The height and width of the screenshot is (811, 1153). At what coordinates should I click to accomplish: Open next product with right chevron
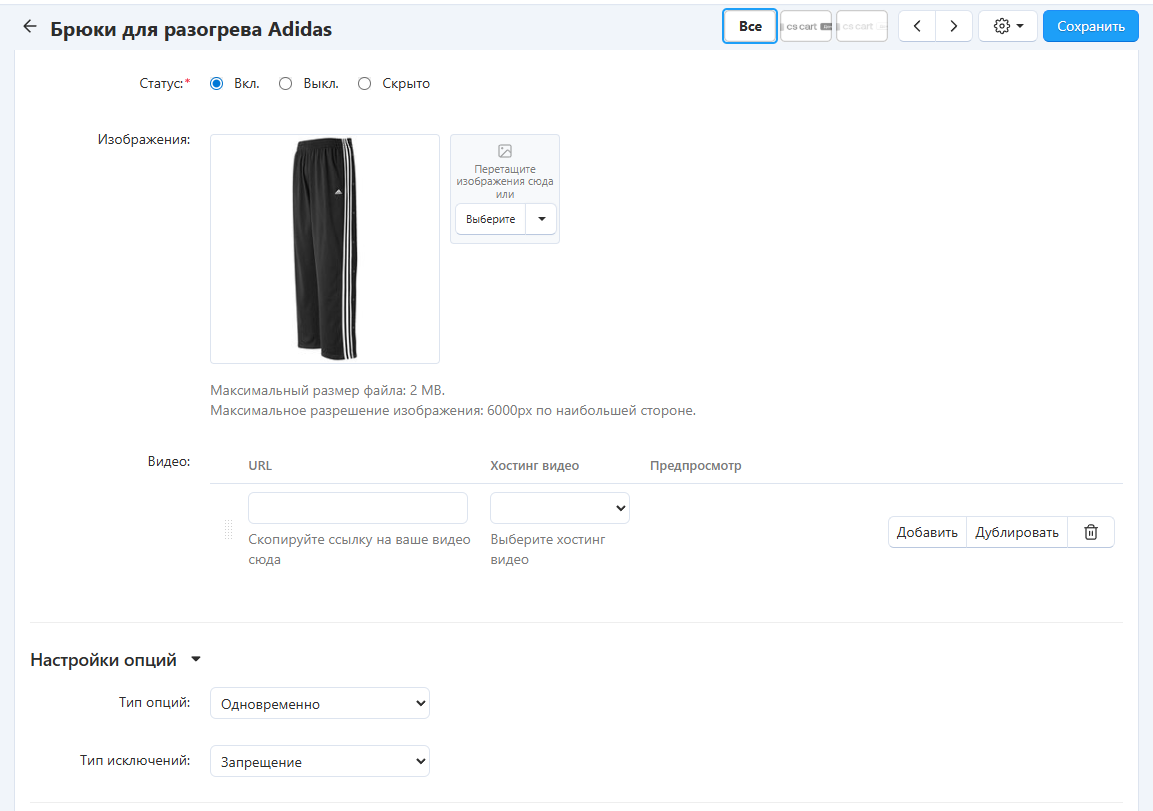(954, 26)
